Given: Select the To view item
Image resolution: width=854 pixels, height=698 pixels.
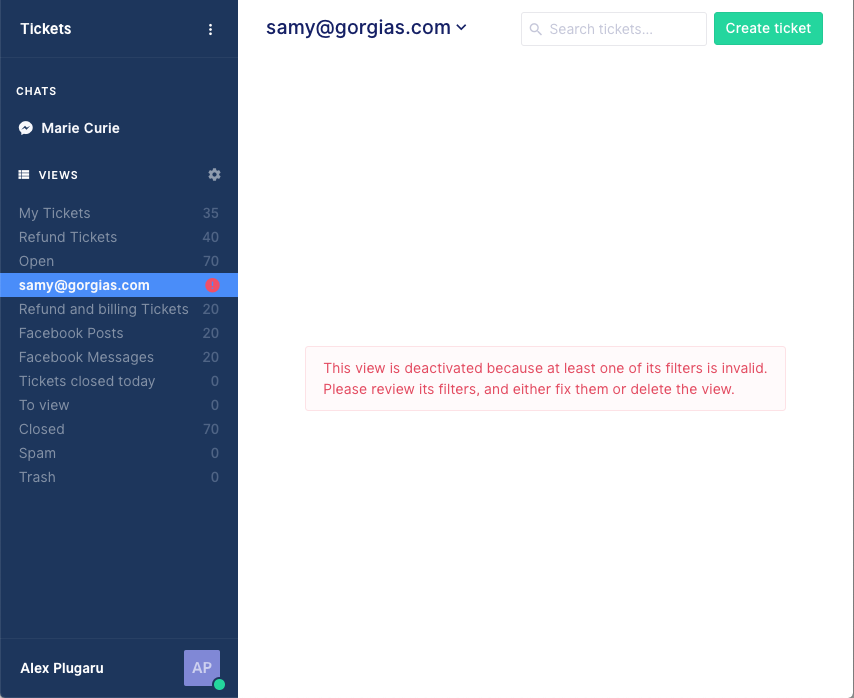Looking at the screenshot, I should tap(119, 405).
